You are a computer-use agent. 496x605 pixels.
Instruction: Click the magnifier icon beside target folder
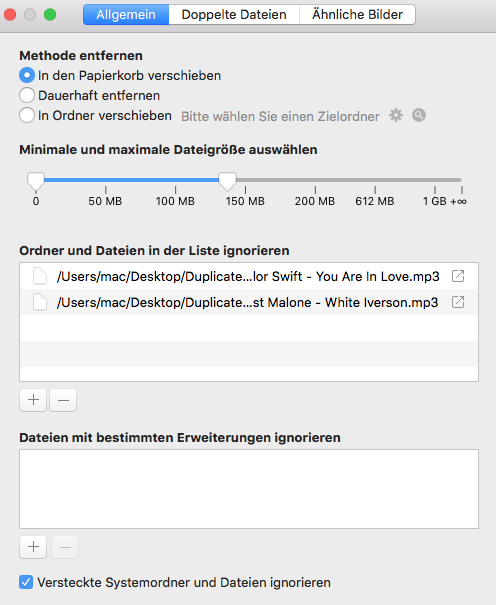coord(419,115)
